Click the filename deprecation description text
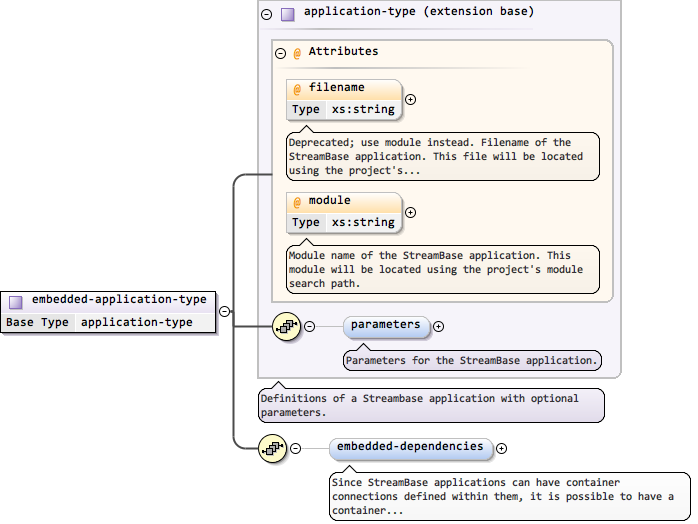This screenshot has height=524, width=698. pyautogui.click(x=443, y=157)
